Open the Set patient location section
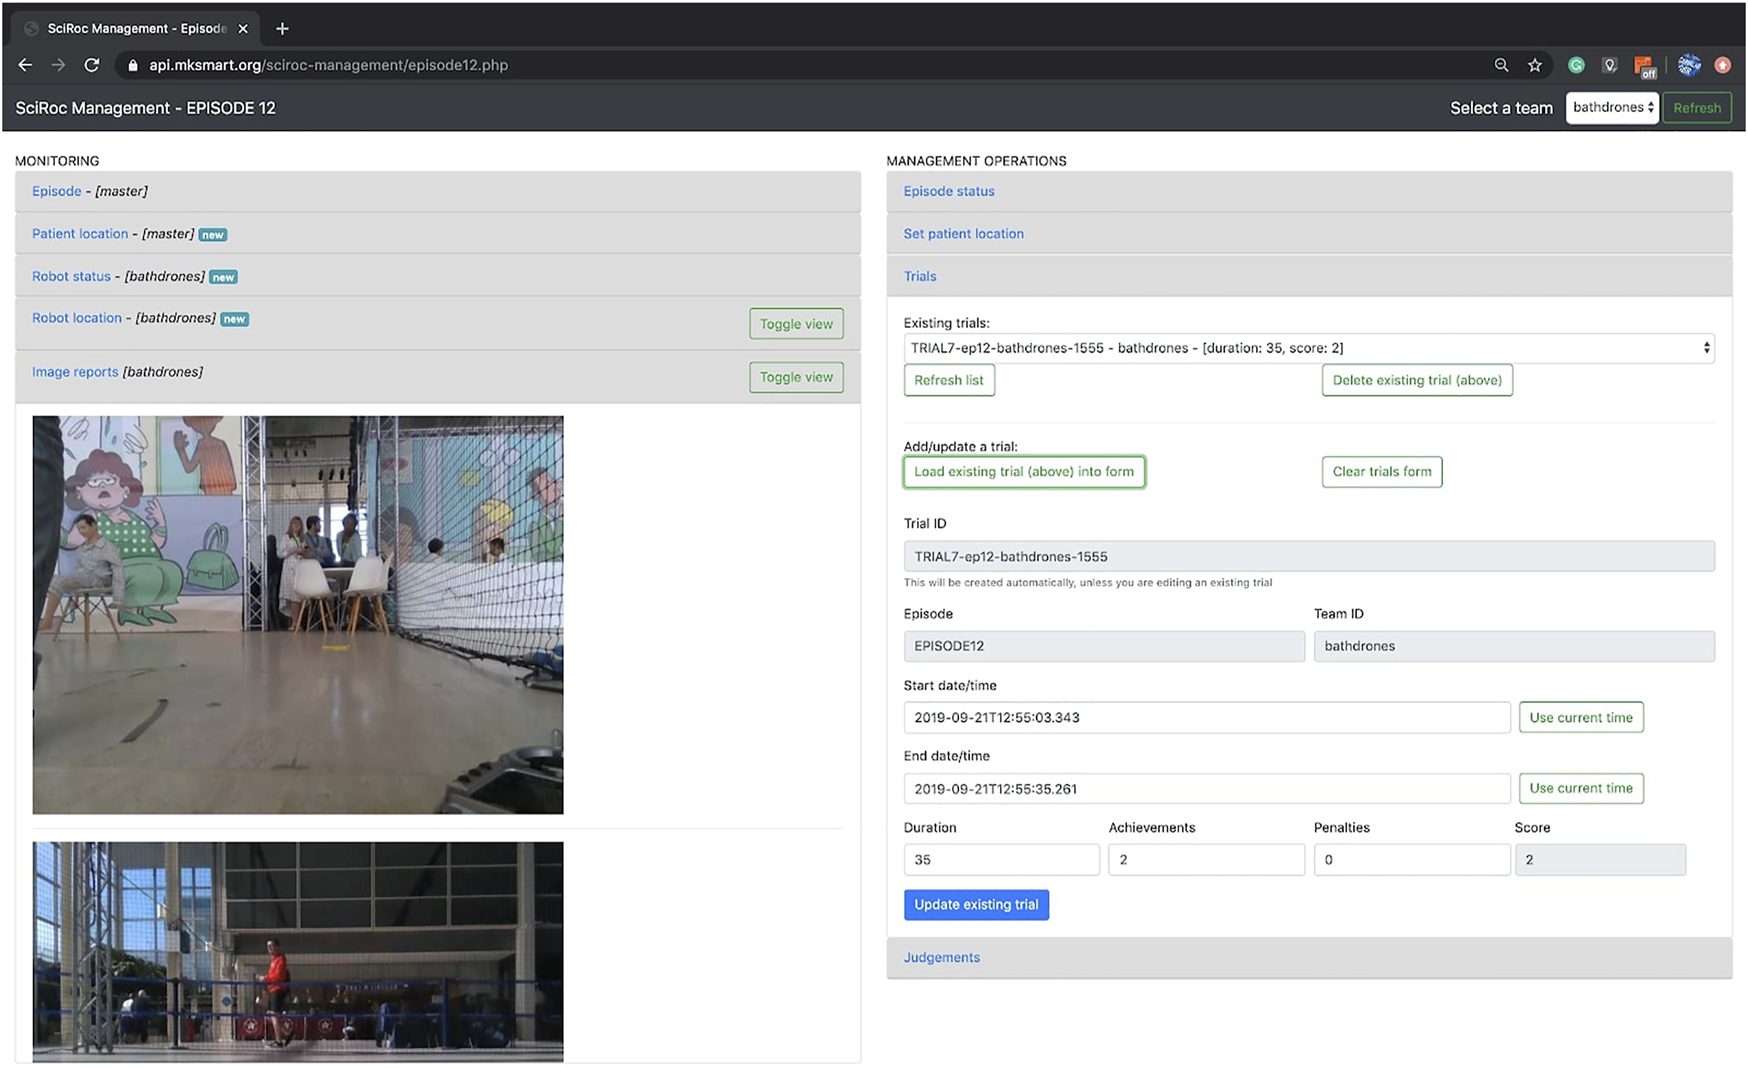This screenshot has width=1748, height=1068. click(x=963, y=234)
